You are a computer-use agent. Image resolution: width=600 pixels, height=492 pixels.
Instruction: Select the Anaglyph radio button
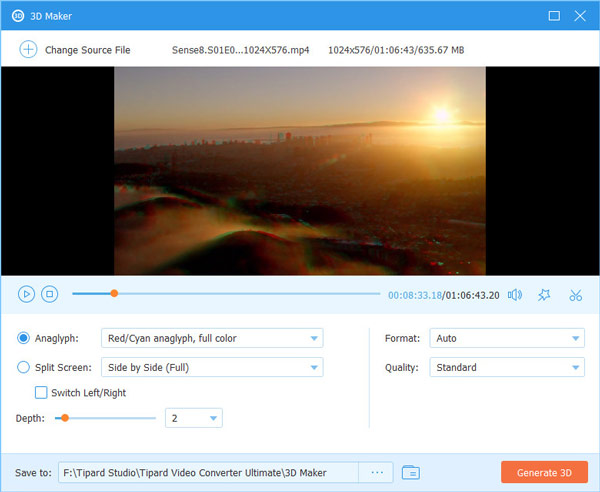click(23, 338)
